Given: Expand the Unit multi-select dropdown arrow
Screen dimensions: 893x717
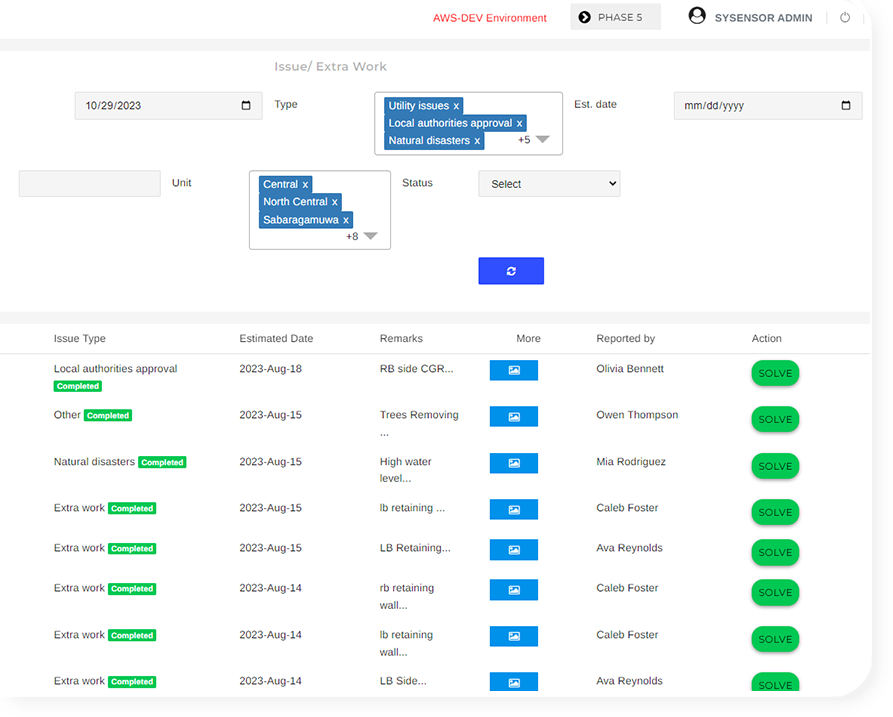Looking at the screenshot, I should 370,236.
